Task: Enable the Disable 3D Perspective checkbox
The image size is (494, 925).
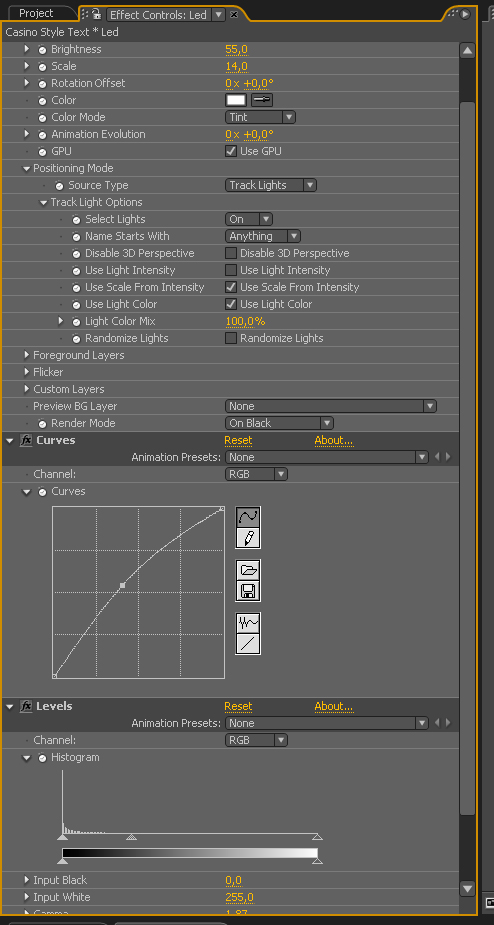Action: 231,253
